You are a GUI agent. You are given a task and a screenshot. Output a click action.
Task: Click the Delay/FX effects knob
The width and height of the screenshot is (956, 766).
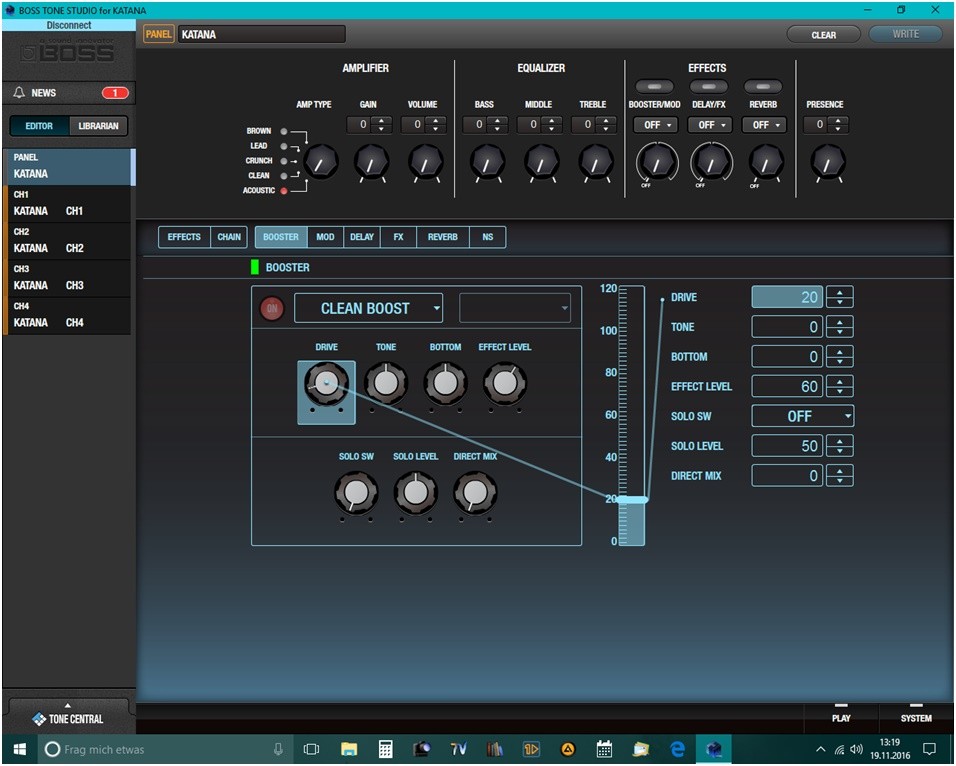712,162
